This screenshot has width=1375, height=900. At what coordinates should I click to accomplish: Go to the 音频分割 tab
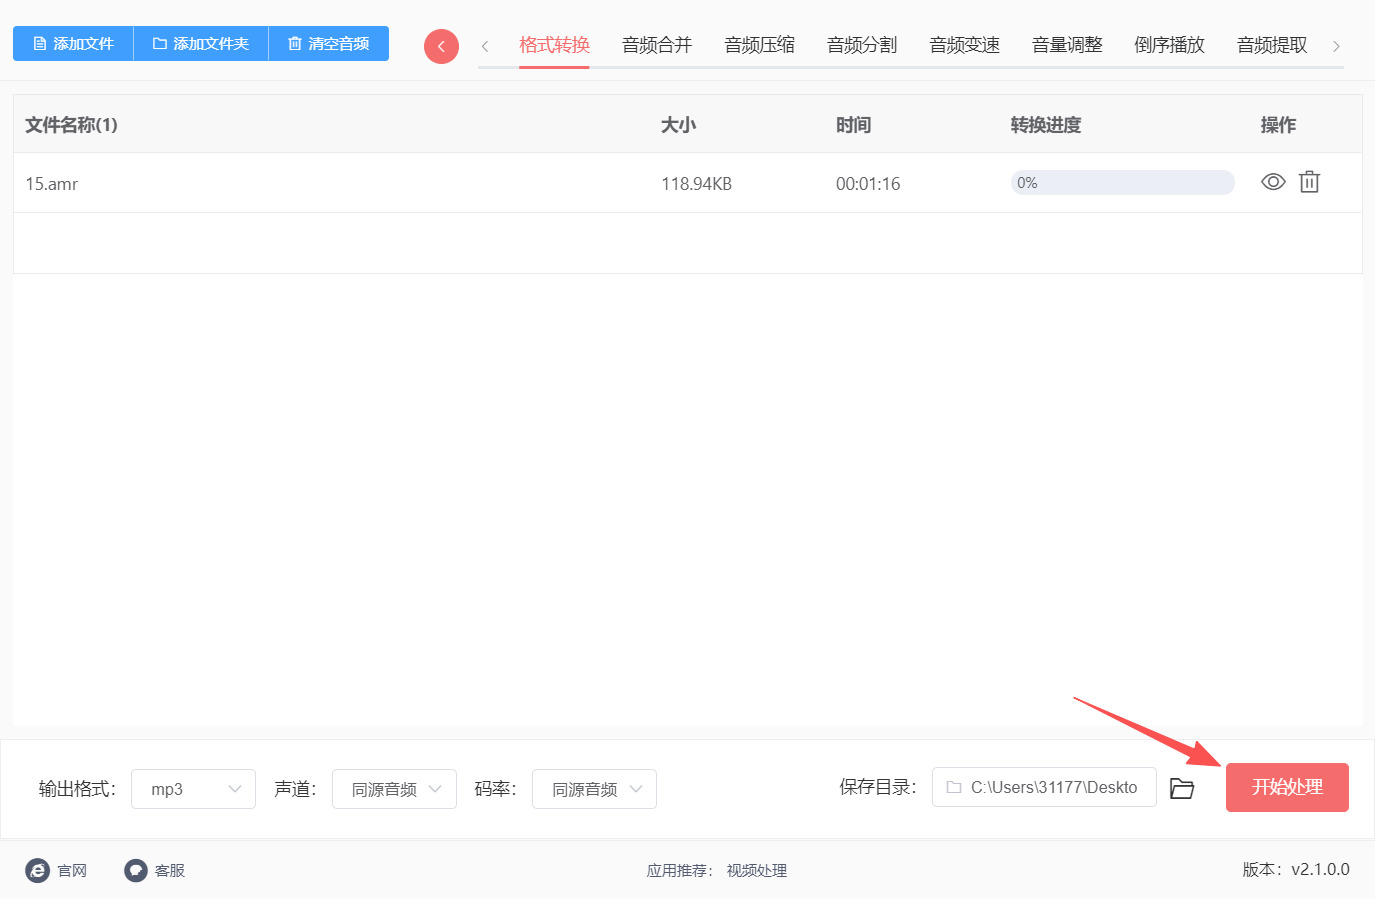pyautogui.click(x=862, y=45)
